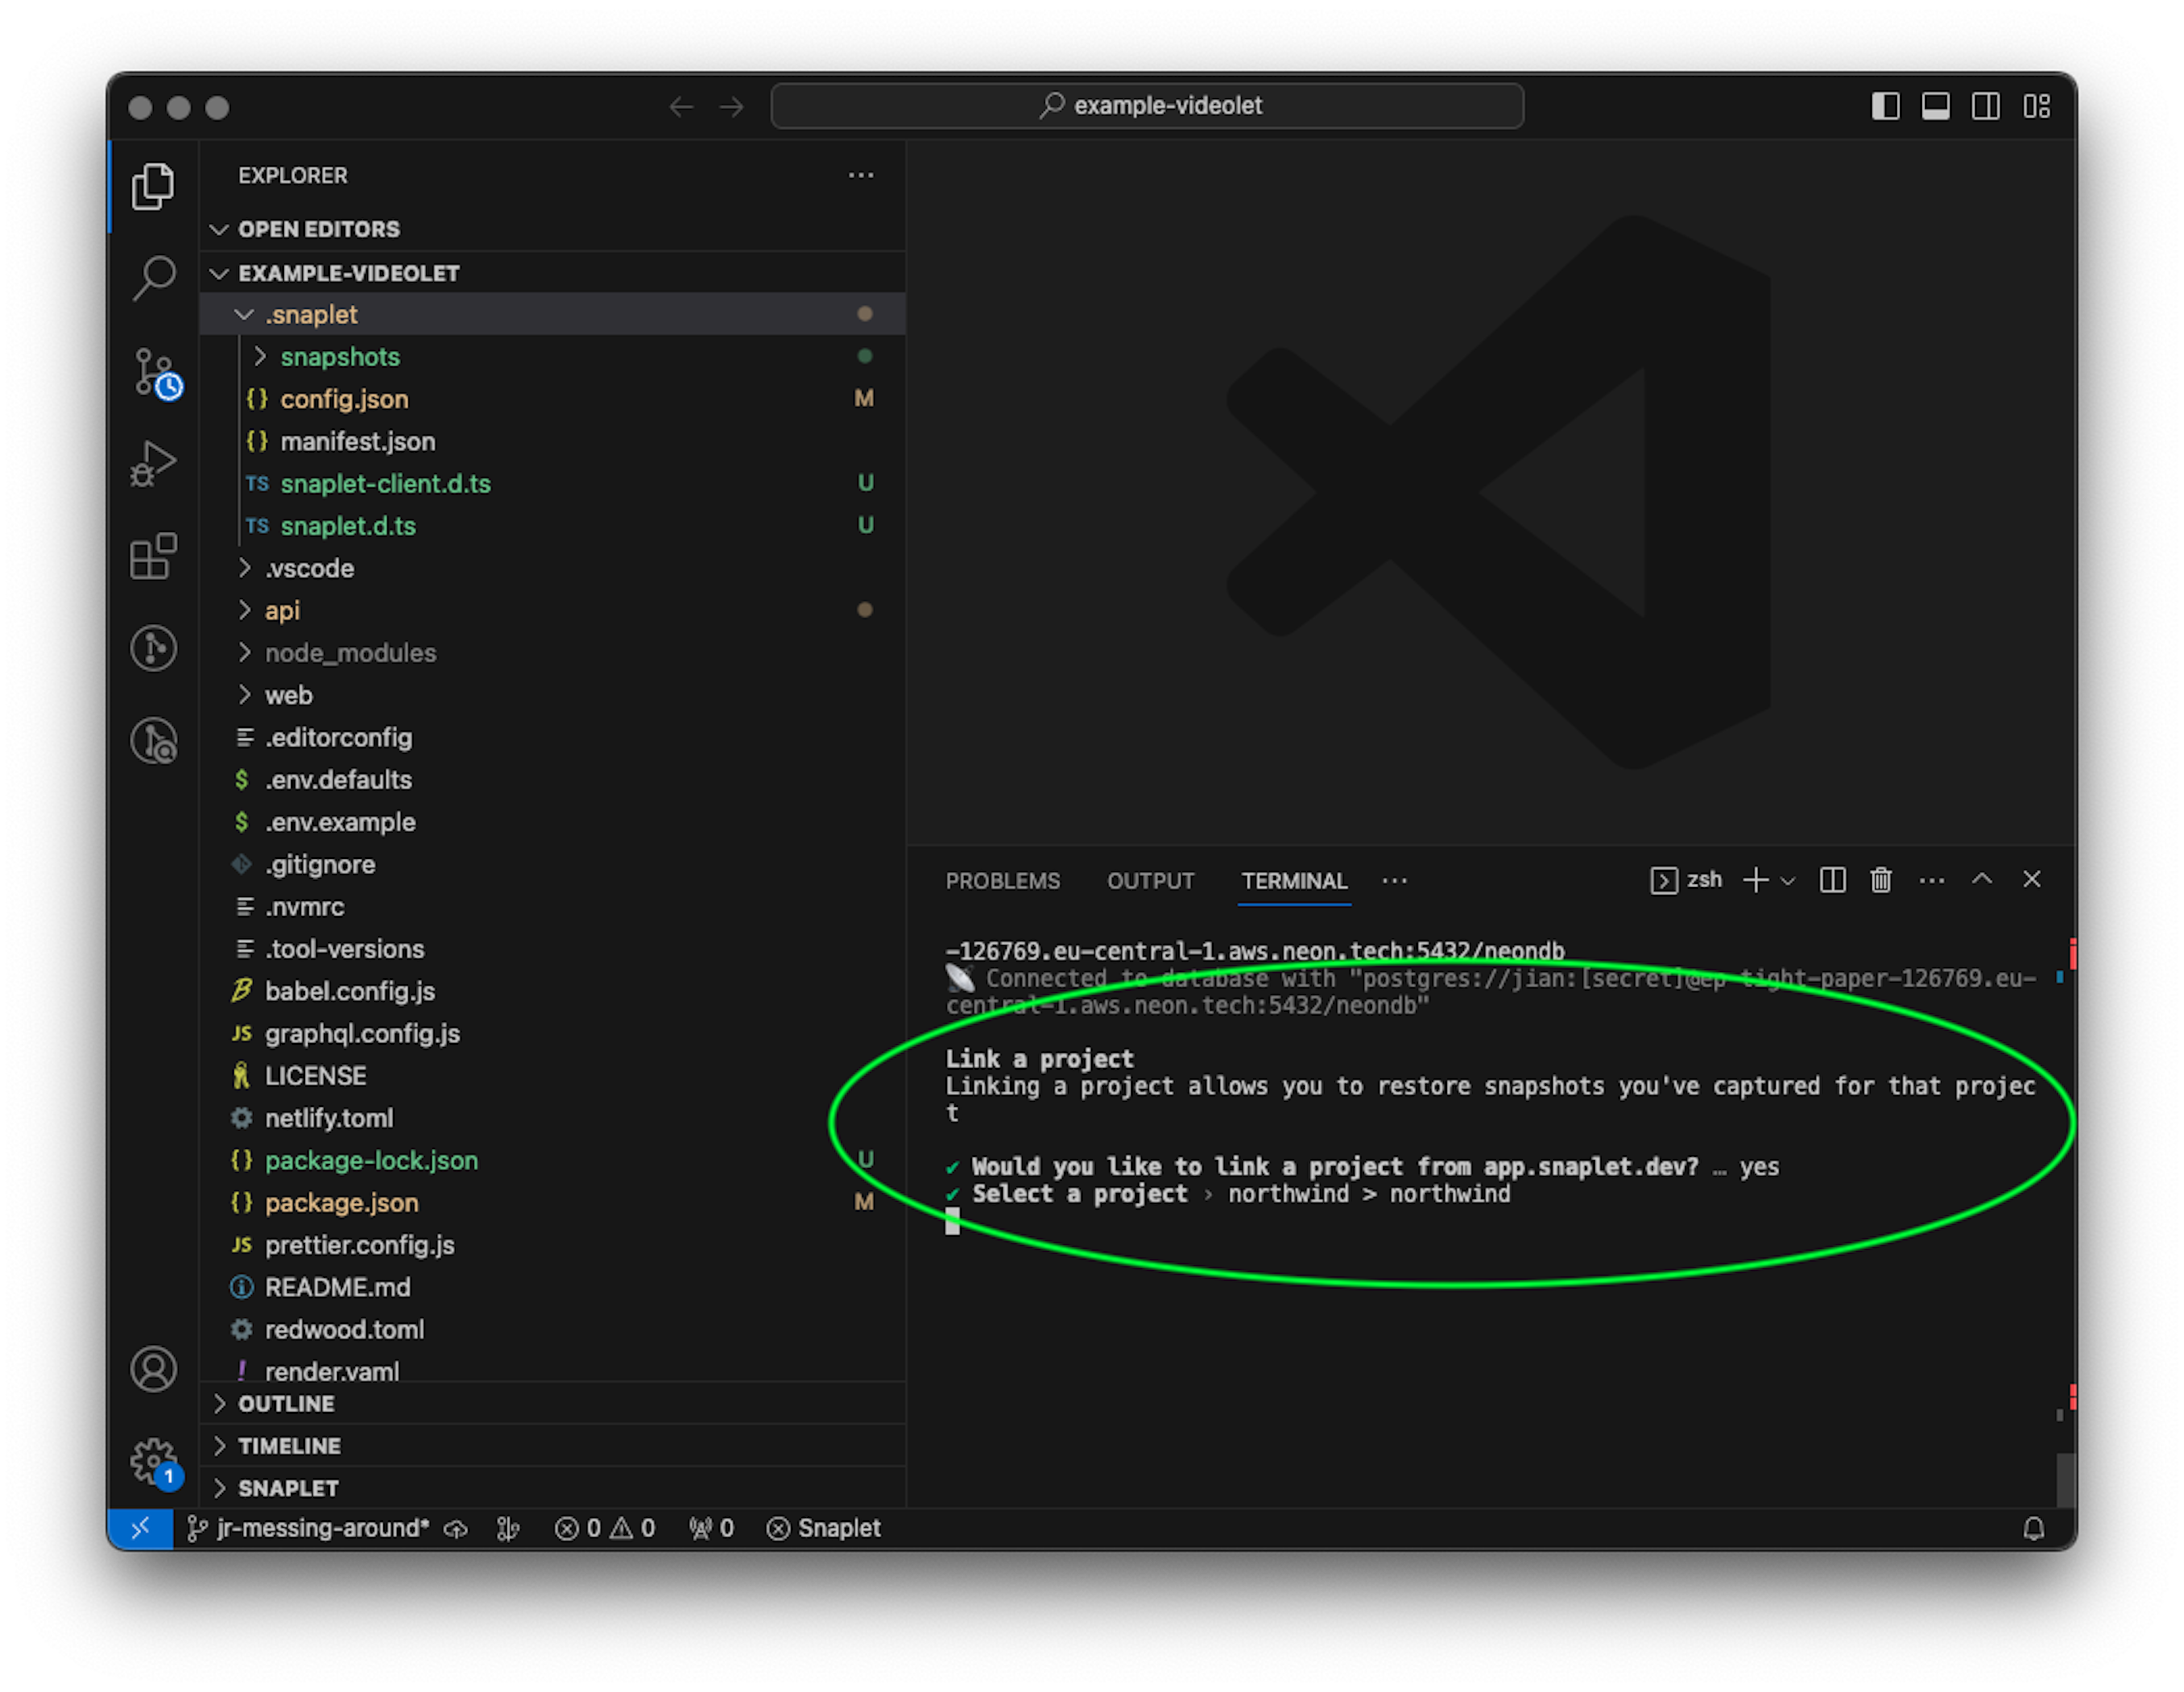2184x1692 pixels.
Task: Open the .editorconfig file
Action: point(552,737)
